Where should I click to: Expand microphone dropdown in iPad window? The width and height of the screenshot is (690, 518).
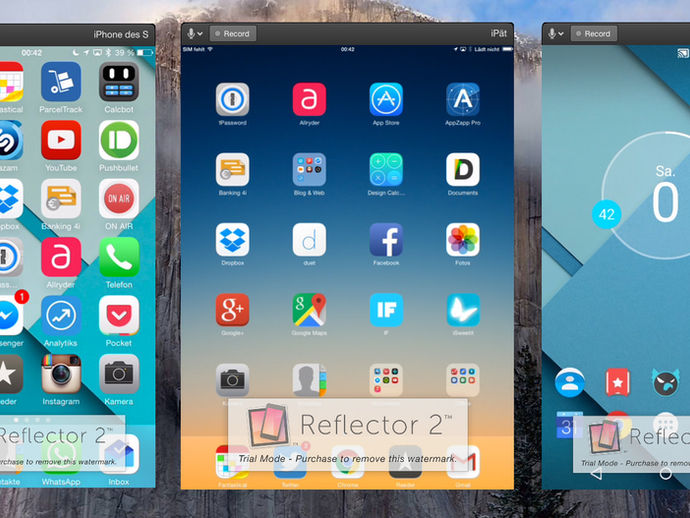195,33
